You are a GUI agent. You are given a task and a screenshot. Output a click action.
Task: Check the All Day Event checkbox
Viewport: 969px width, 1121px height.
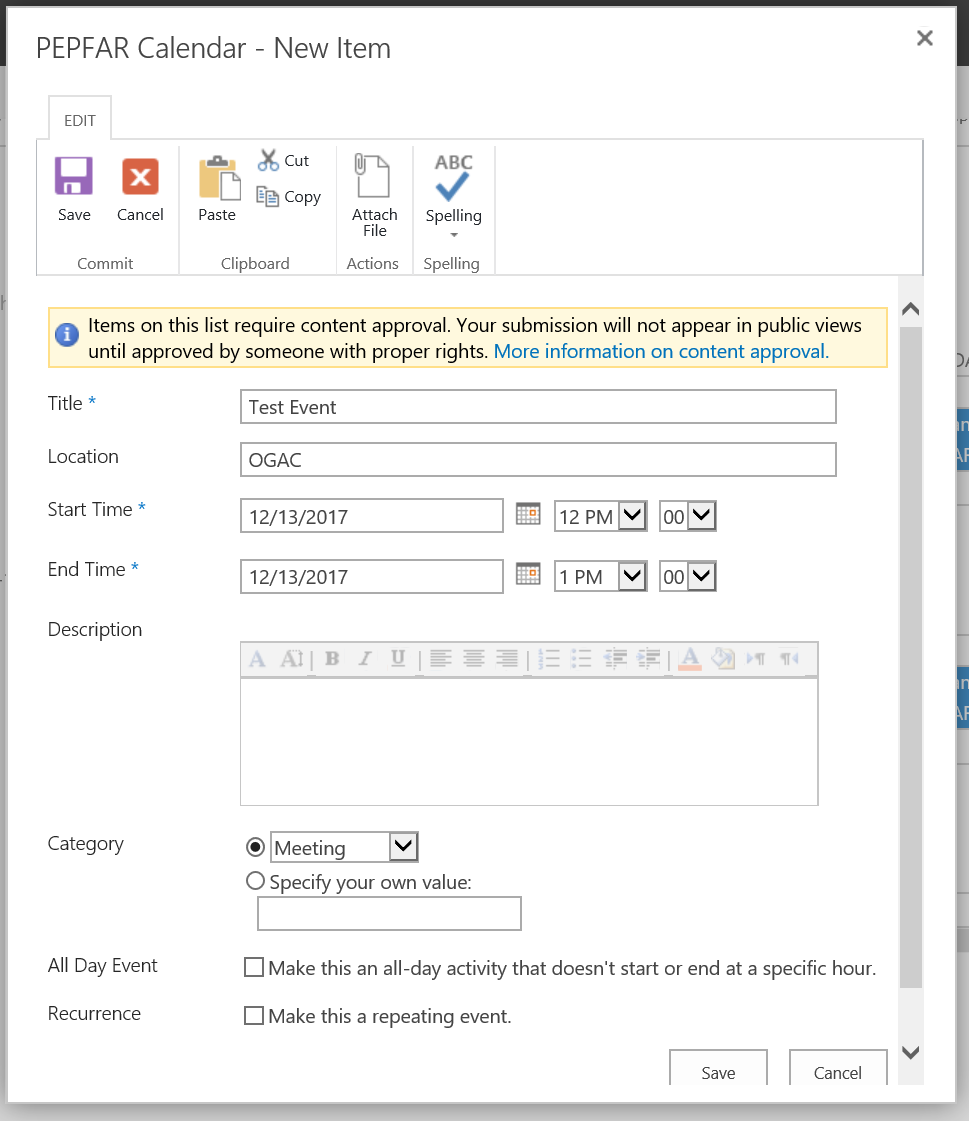click(x=254, y=967)
